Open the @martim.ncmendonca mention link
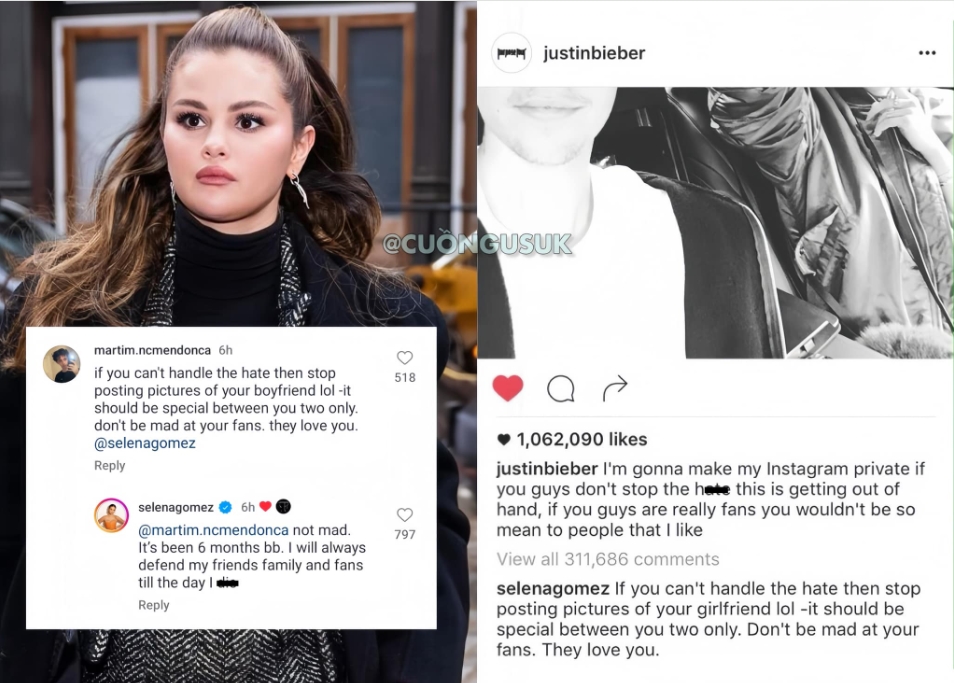Image resolution: width=954 pixels, height=683 pixels. tap(213, 530)
